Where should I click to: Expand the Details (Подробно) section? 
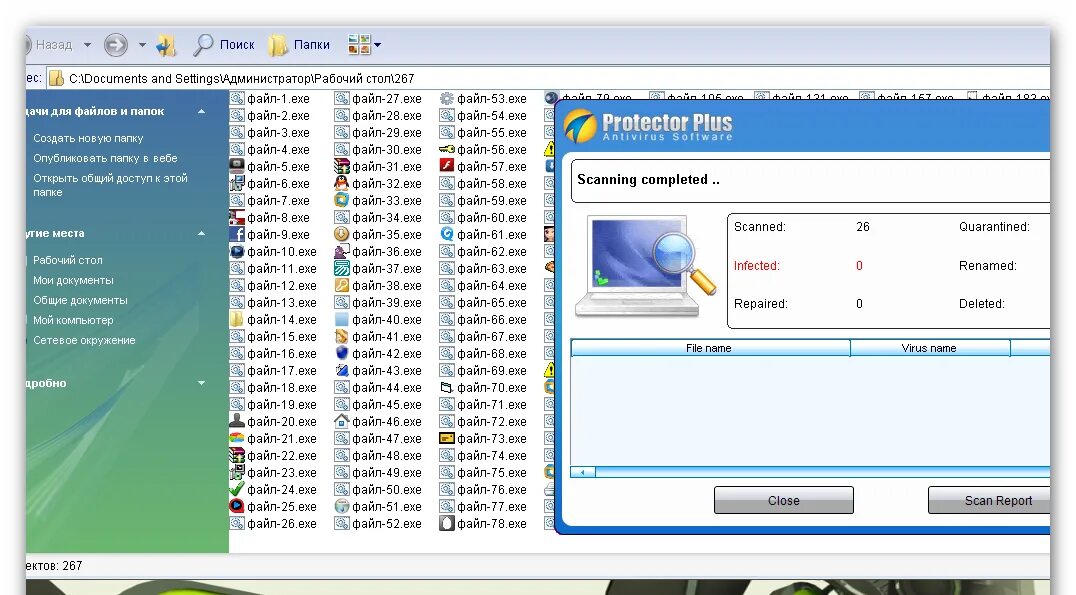pos(201,383)
